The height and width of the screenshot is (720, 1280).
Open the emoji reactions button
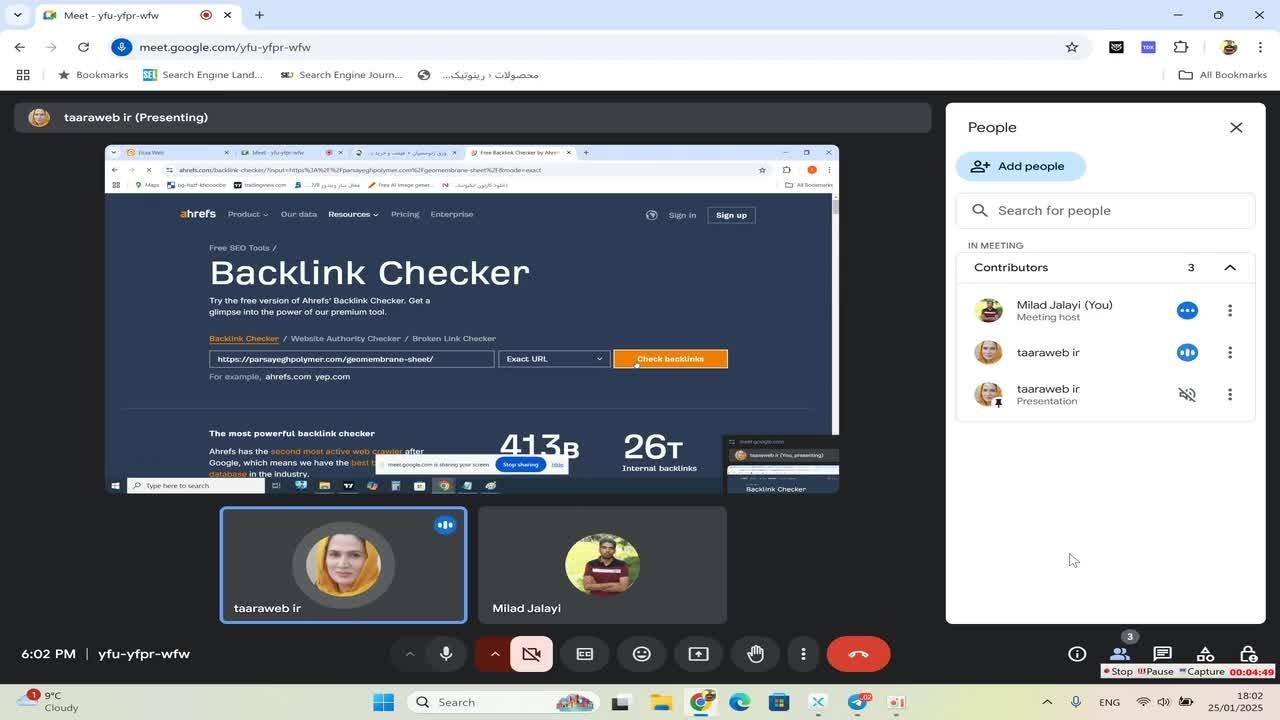pos(642,654)
